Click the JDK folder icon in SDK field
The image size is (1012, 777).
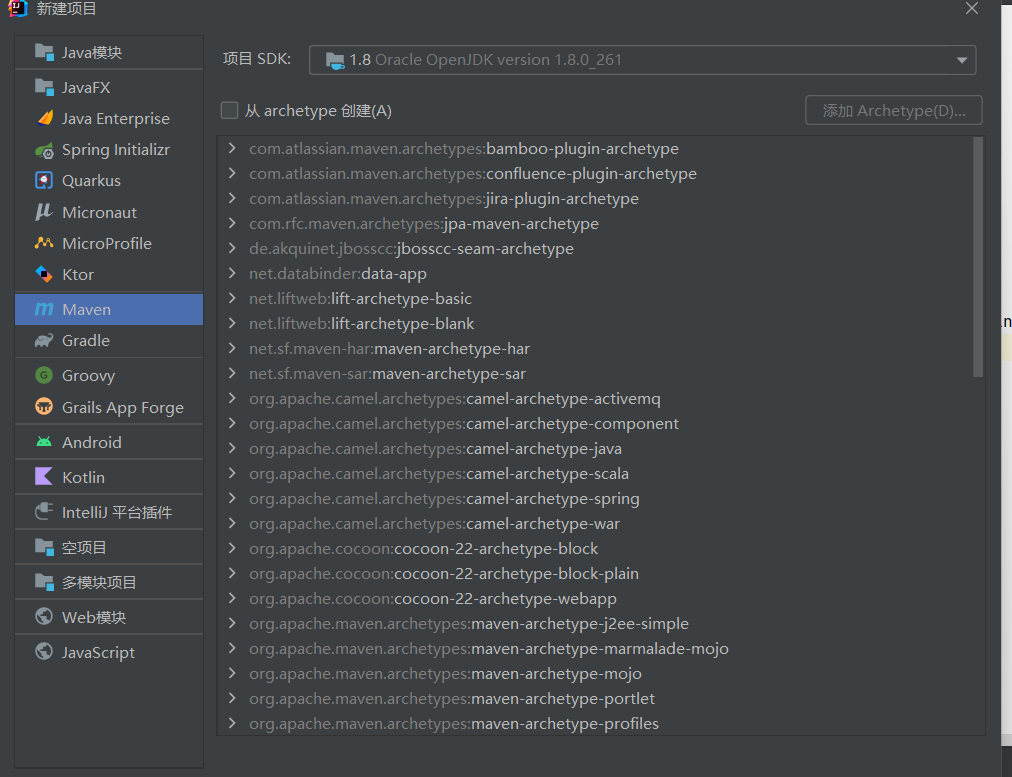[x=334, y=60]
